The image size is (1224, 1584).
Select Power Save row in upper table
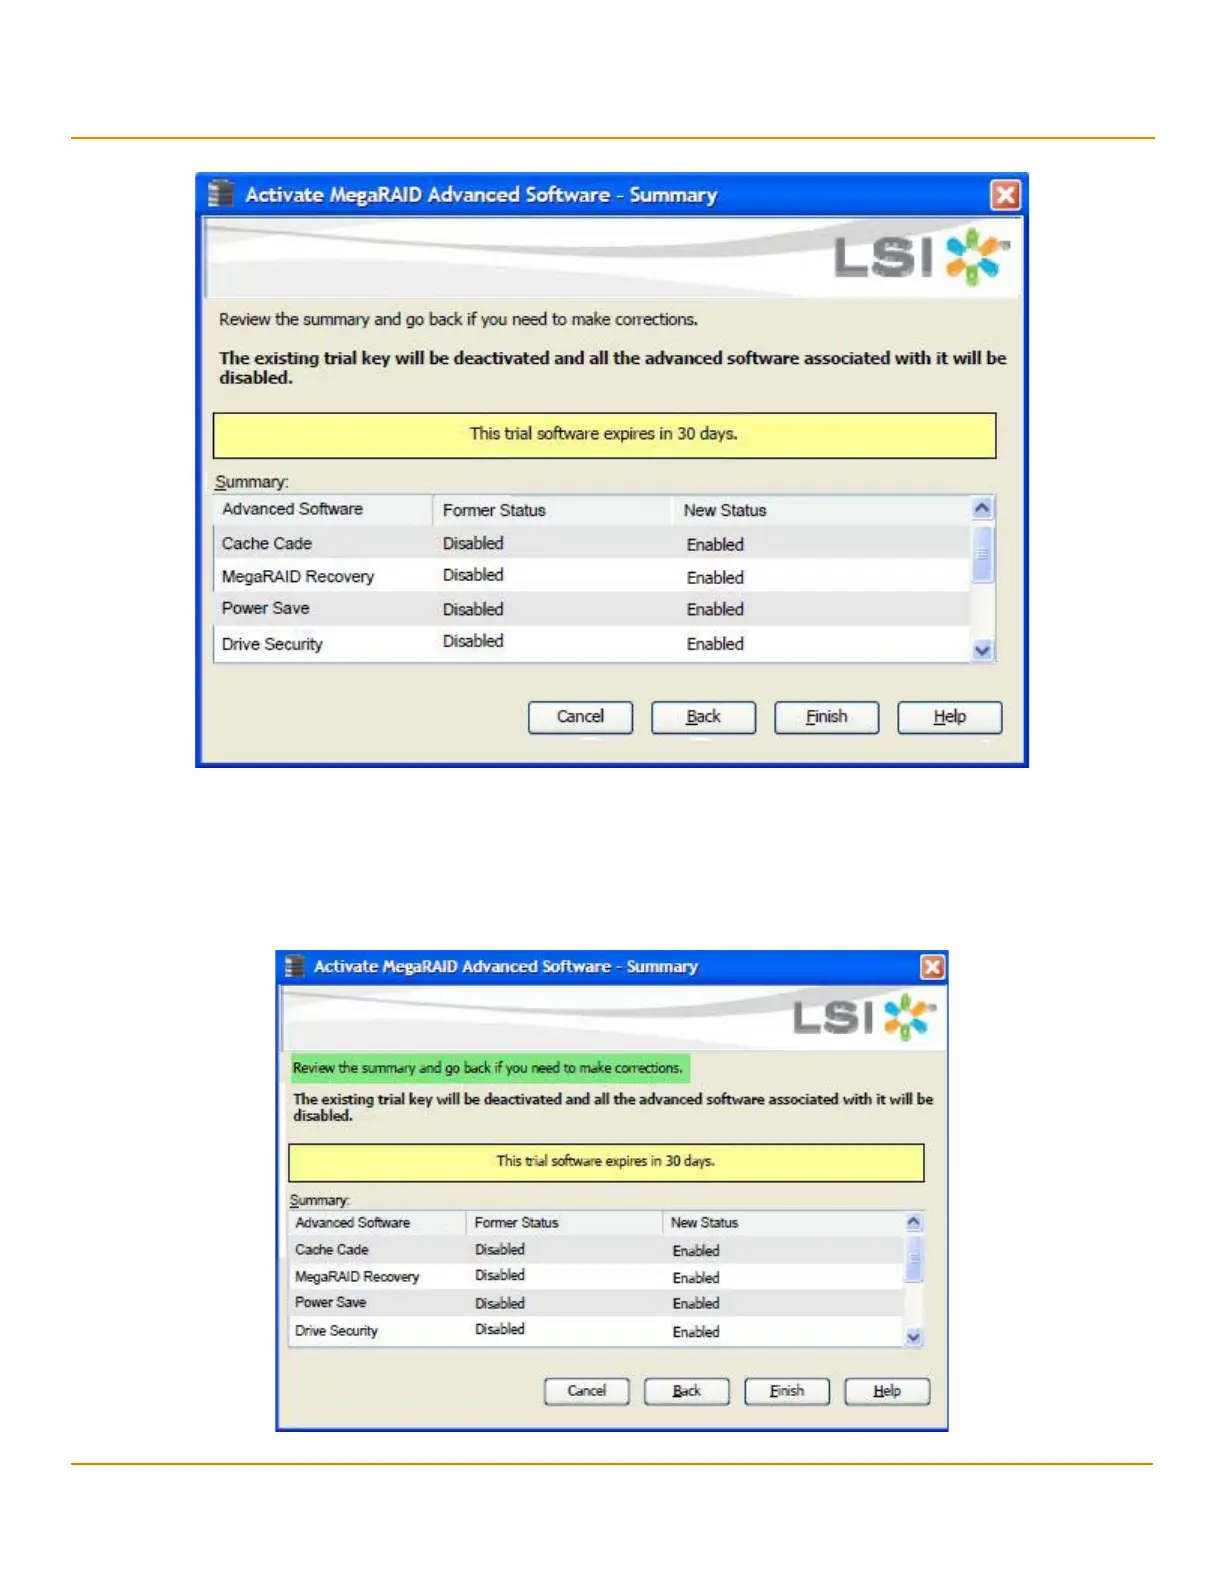(592, 609)
